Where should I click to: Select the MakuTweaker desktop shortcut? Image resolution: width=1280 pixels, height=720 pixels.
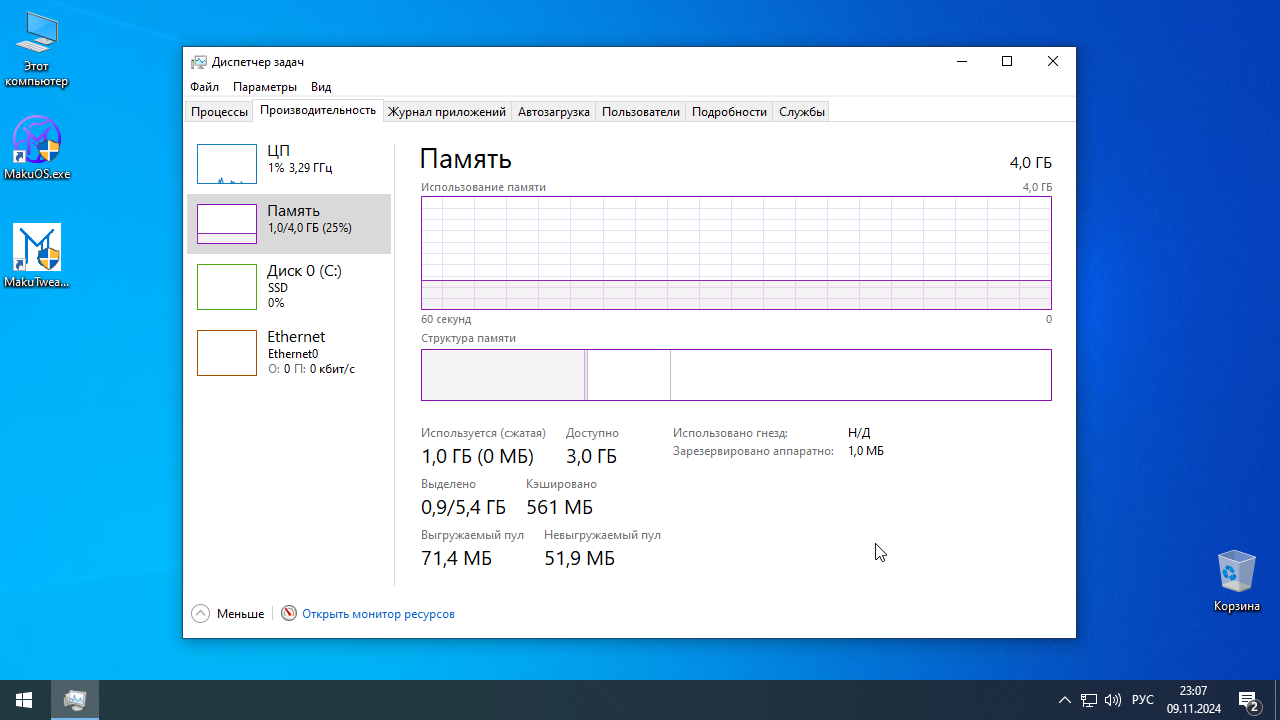point(37,255)
